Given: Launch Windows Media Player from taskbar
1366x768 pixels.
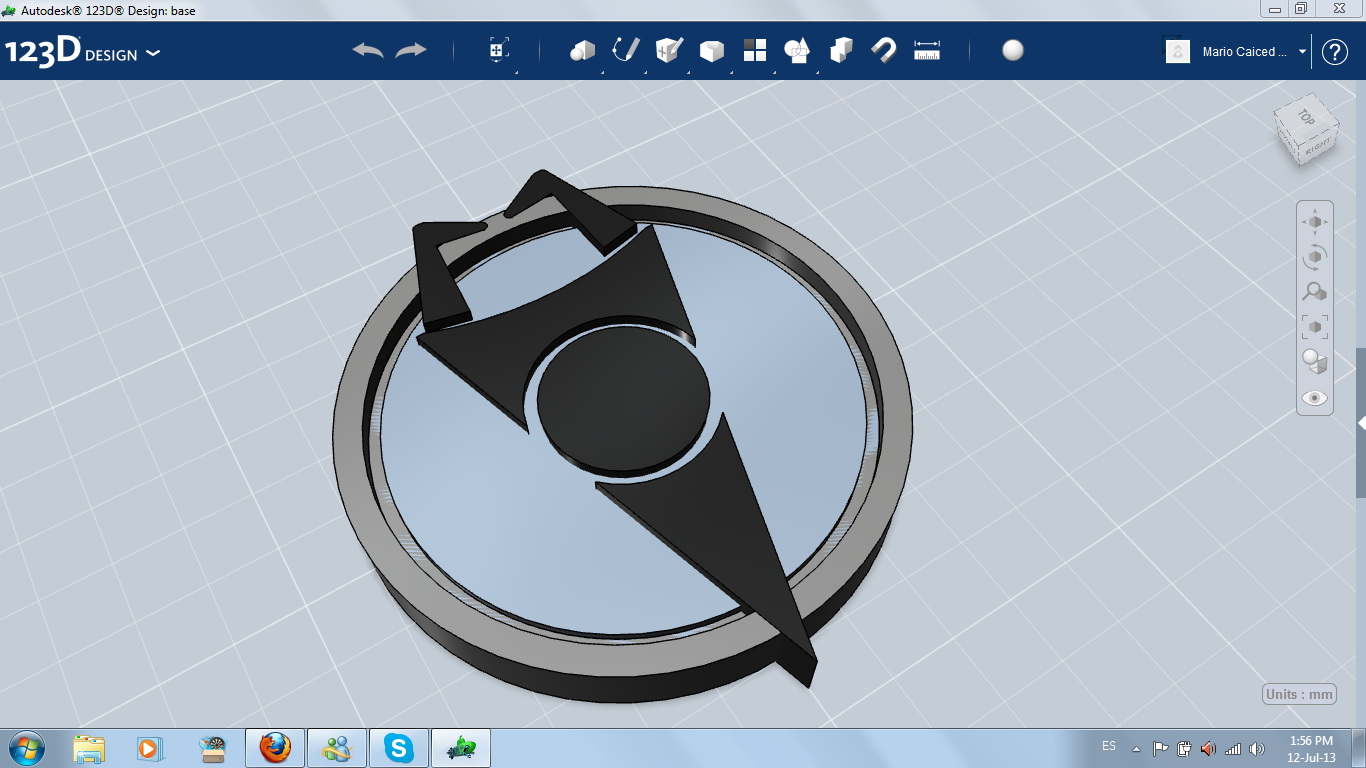Looking at the screenshot, I should pyautogui.click(x=150, y=748).
